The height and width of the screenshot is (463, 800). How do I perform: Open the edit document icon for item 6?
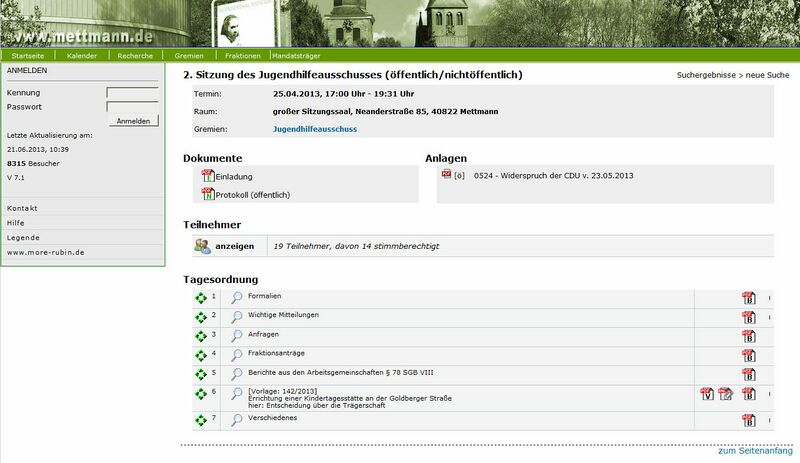[x=726, y=395]
